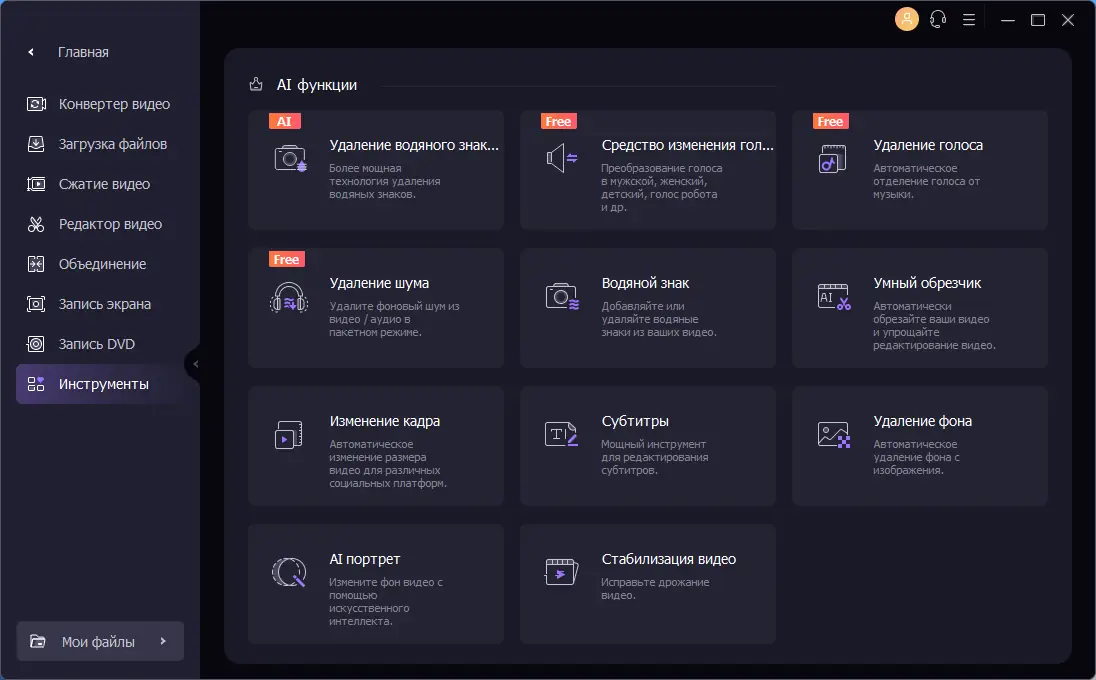Open the Водяной знак tool card
The image size is (1096, 680).
tap(648, 309)
